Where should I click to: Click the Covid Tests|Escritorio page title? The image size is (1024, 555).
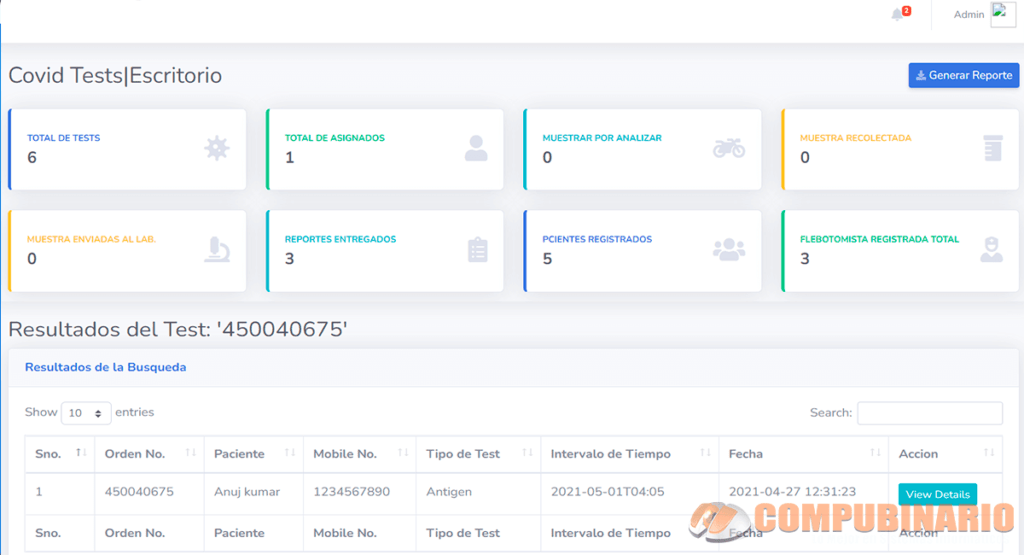point(115,75)
